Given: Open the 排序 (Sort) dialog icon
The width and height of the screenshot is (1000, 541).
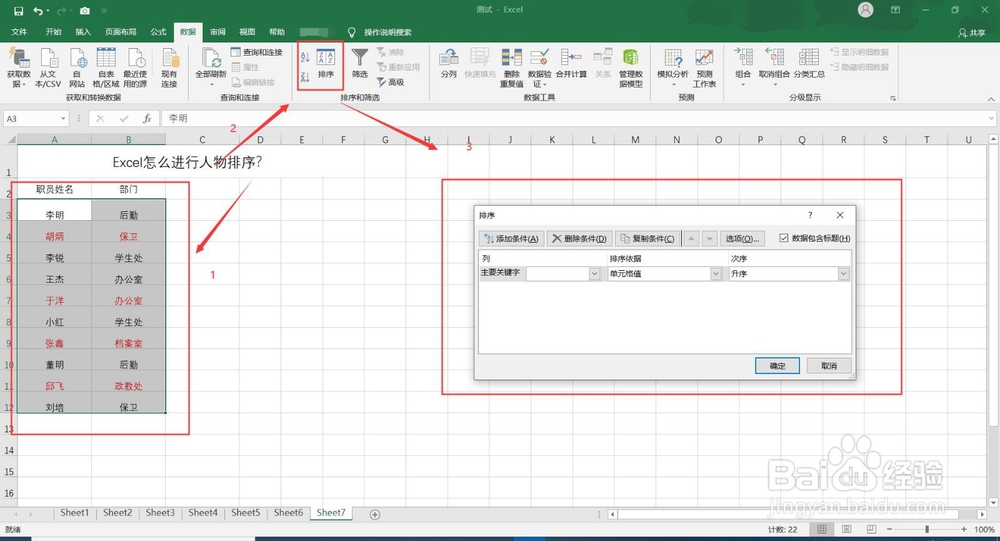Looking at the screenshot, I should [326, 64].
